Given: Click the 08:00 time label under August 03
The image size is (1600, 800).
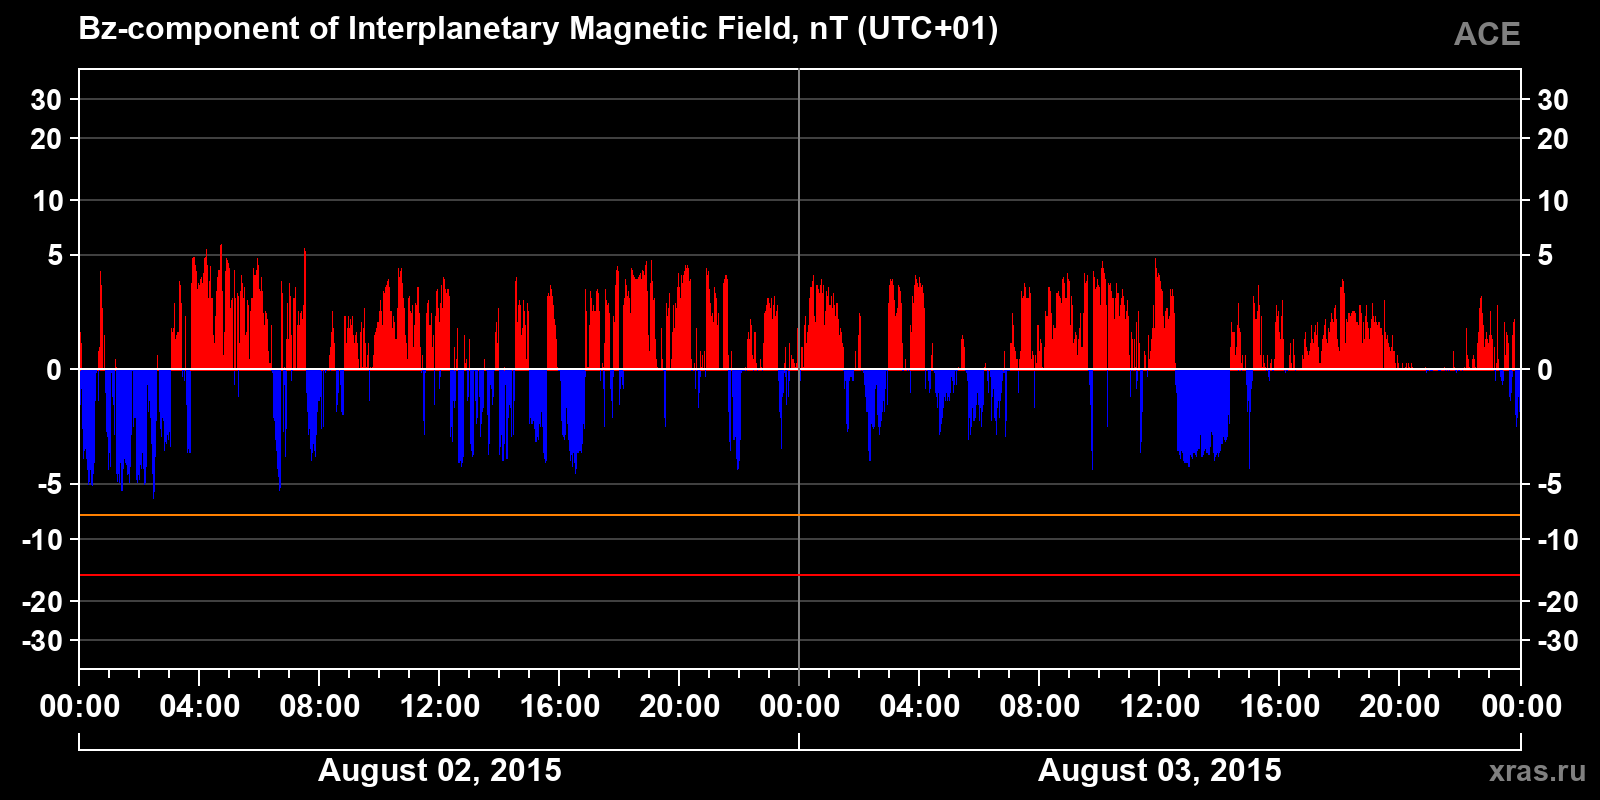Looking at the screenshot, I should coord(1040,707).
